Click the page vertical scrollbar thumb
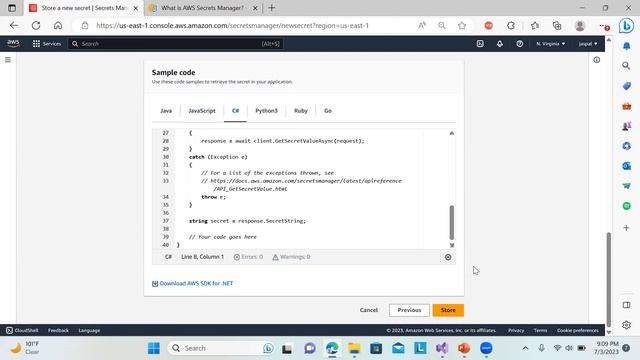640x360 pixels. pos(609,280)
